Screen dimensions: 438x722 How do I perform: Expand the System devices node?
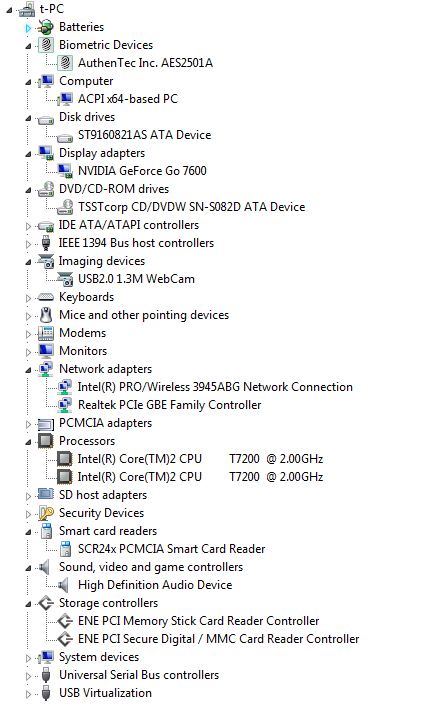pyautogui.click(x=28, y=658)
